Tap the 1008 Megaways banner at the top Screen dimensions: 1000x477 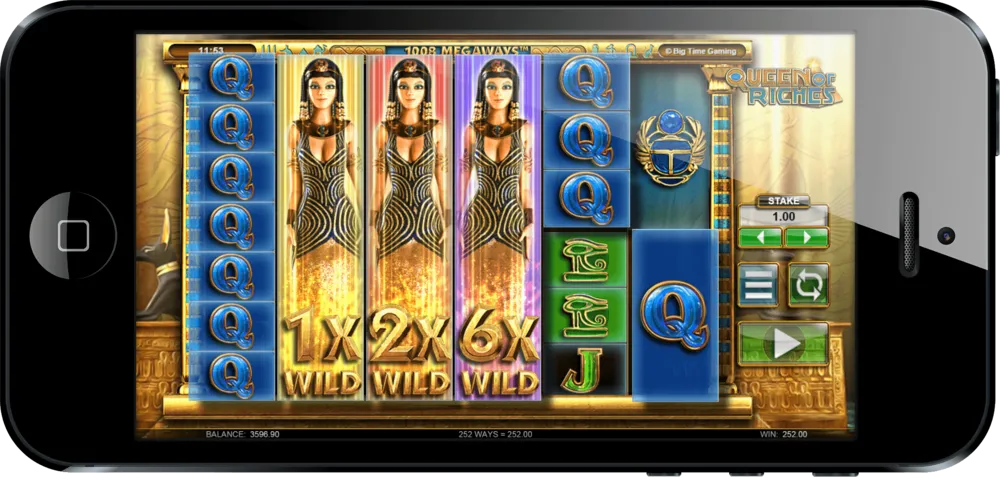458,49
